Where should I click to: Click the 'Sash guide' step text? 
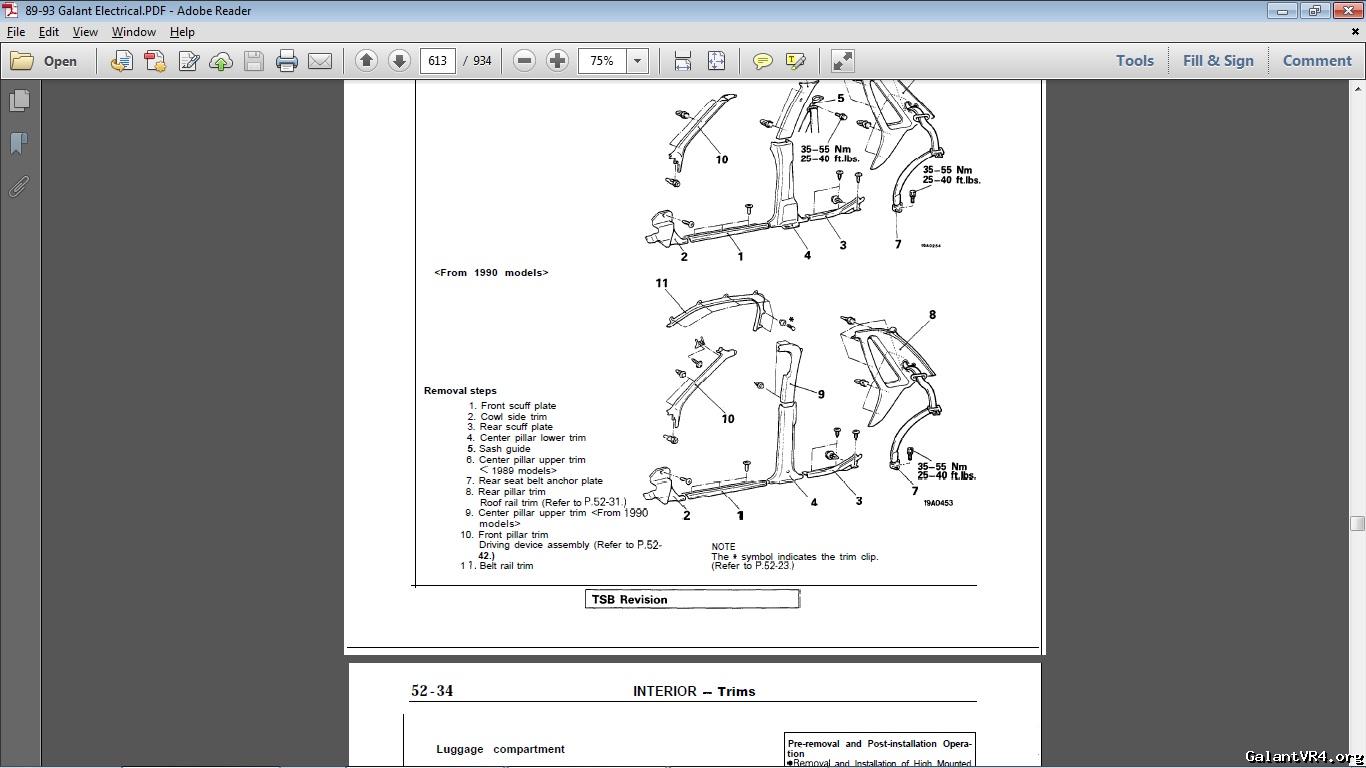(x=504, y=449)
